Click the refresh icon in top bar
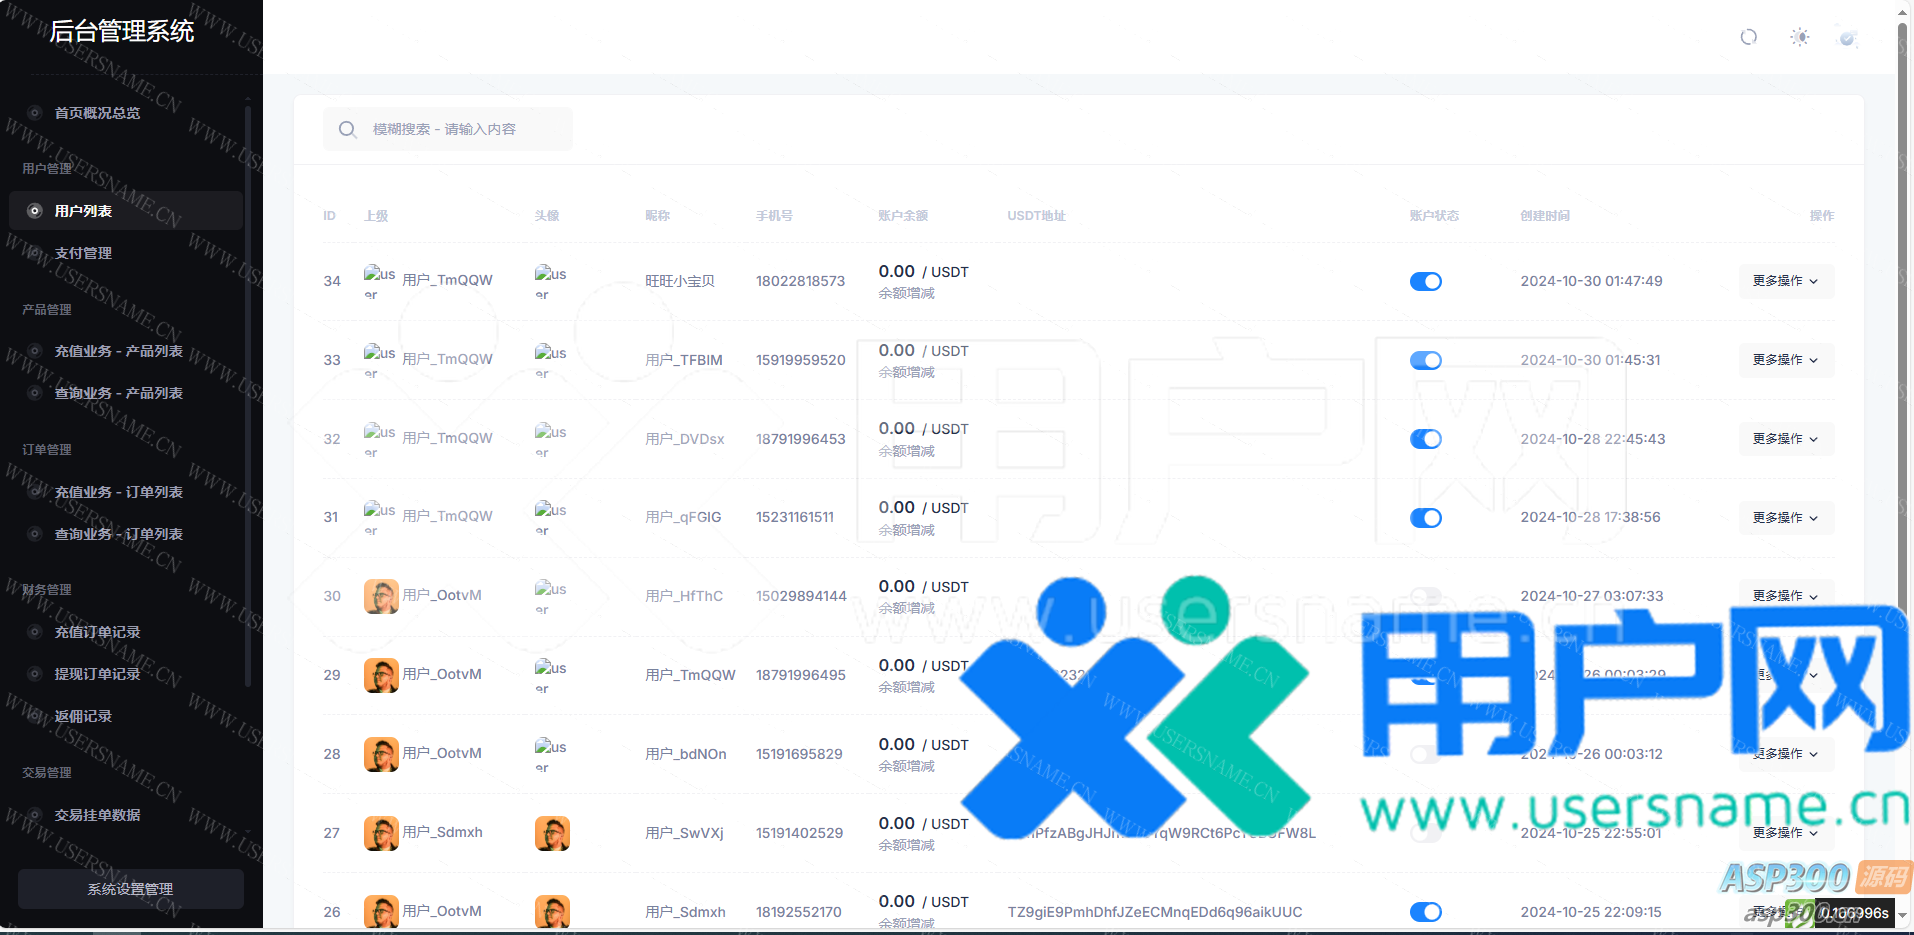Image resolution: width=1914 pixels, height=935 pixels. point(1748,37)
